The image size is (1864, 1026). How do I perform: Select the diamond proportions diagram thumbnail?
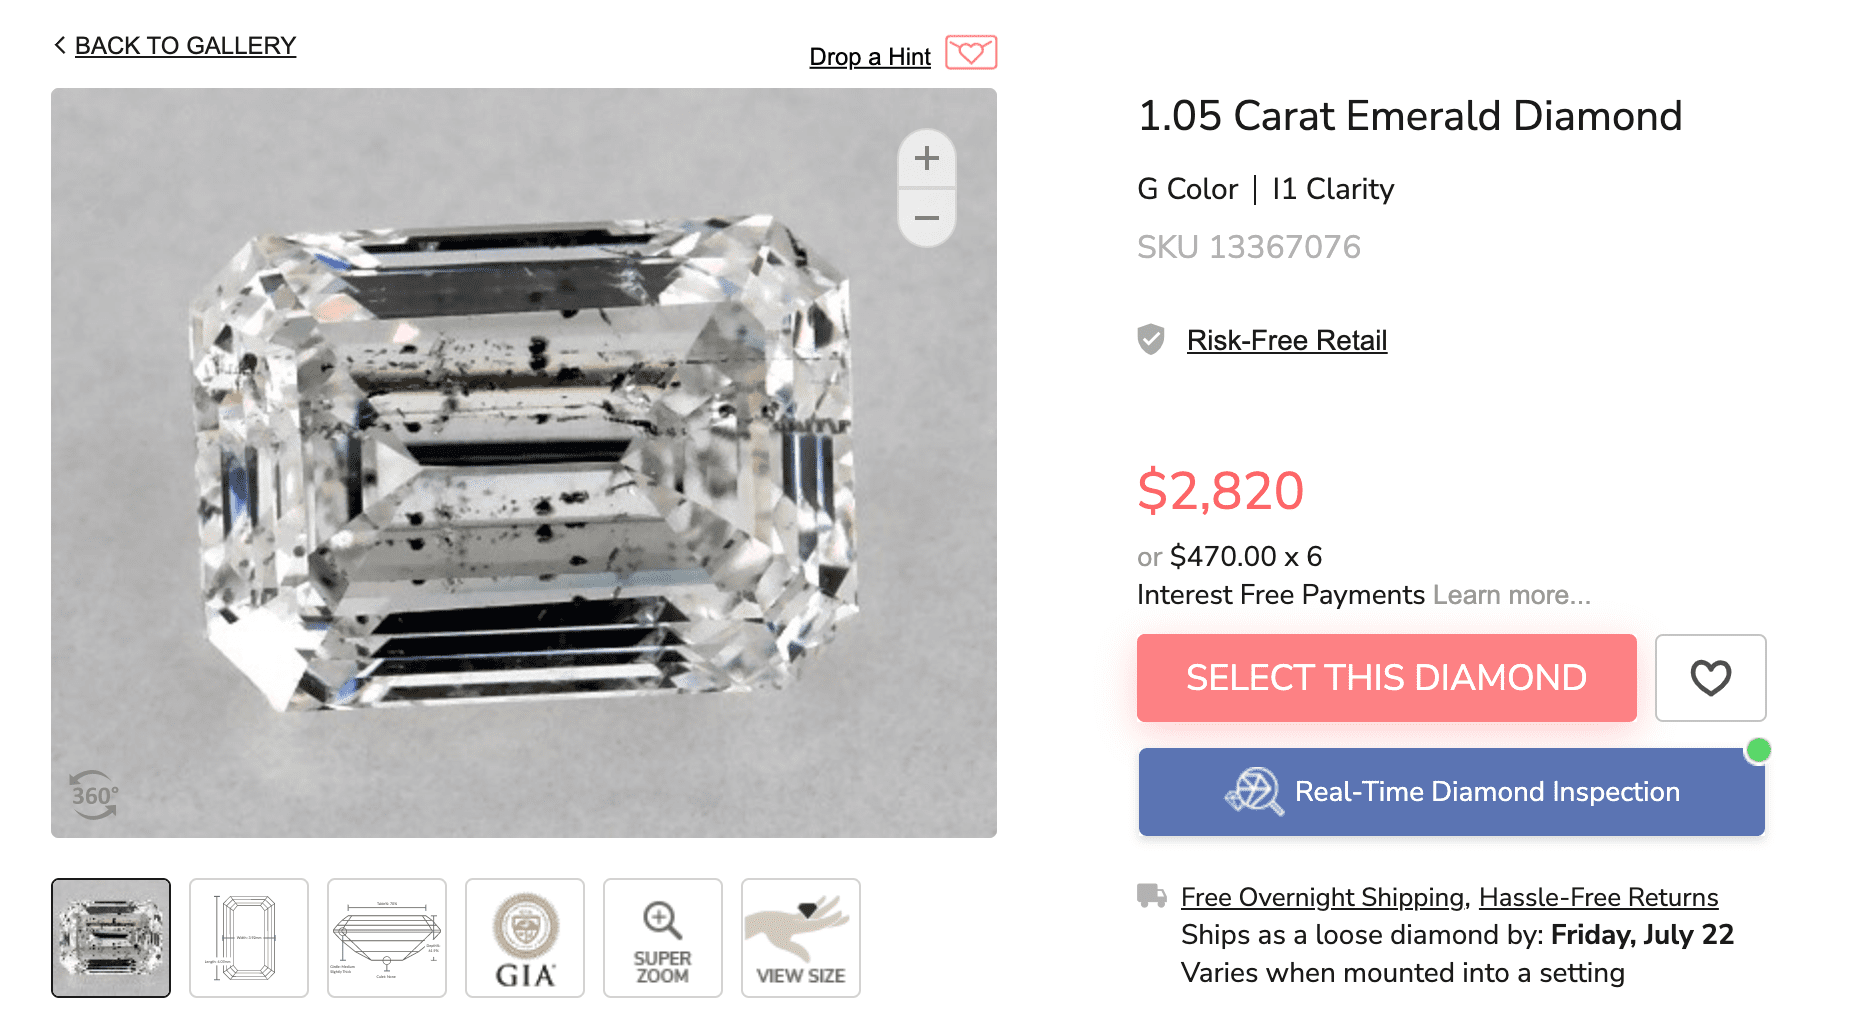tap(387, 937)
